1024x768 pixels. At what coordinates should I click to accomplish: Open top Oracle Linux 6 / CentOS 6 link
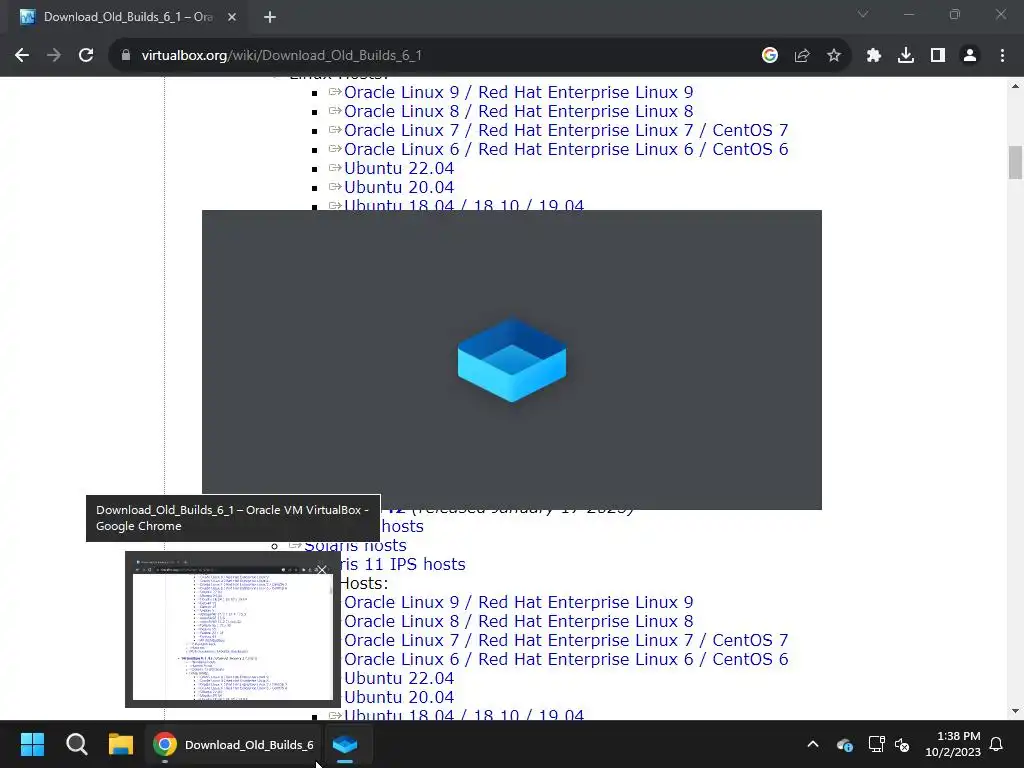(566, 149)
